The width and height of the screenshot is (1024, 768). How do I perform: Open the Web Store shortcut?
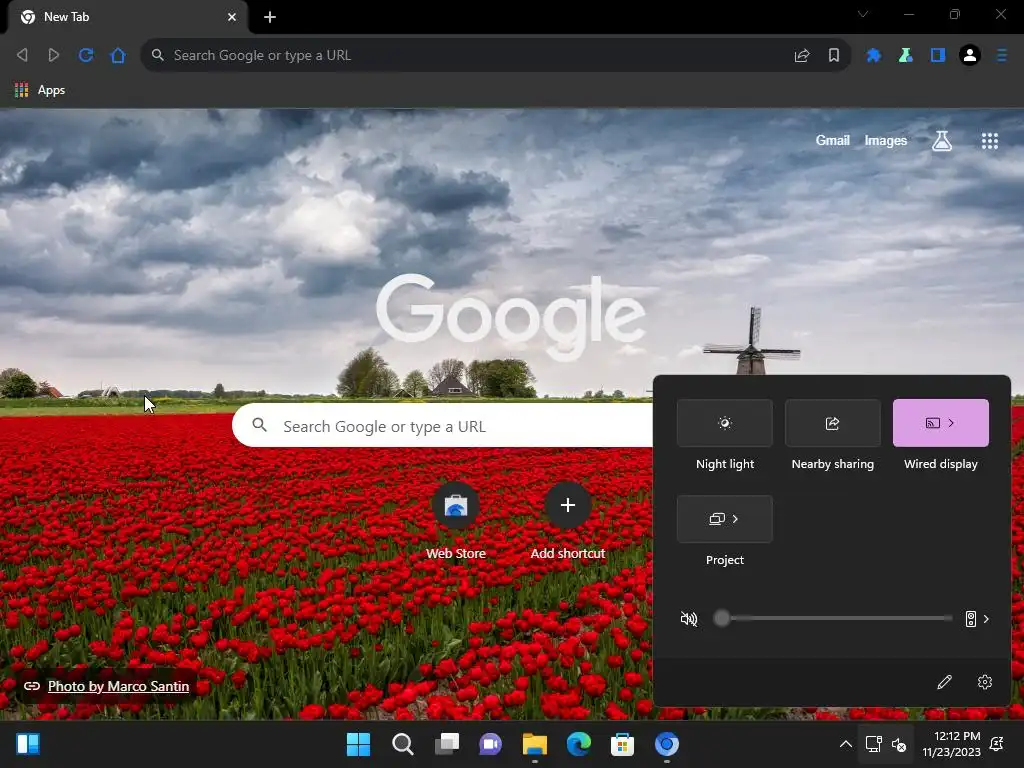[456, 521]
